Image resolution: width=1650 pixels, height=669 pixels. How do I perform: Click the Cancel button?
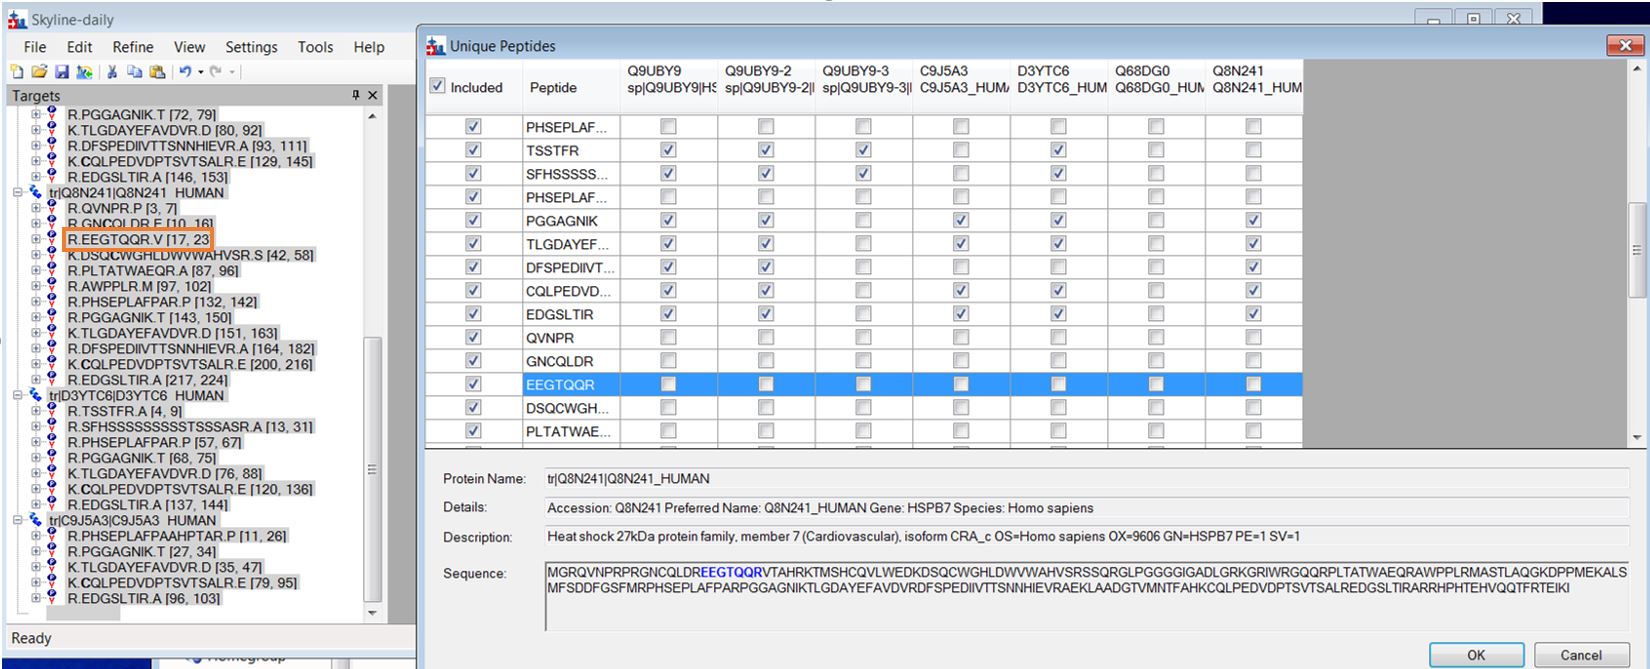pyautogui.click(x=1580, y=655)
